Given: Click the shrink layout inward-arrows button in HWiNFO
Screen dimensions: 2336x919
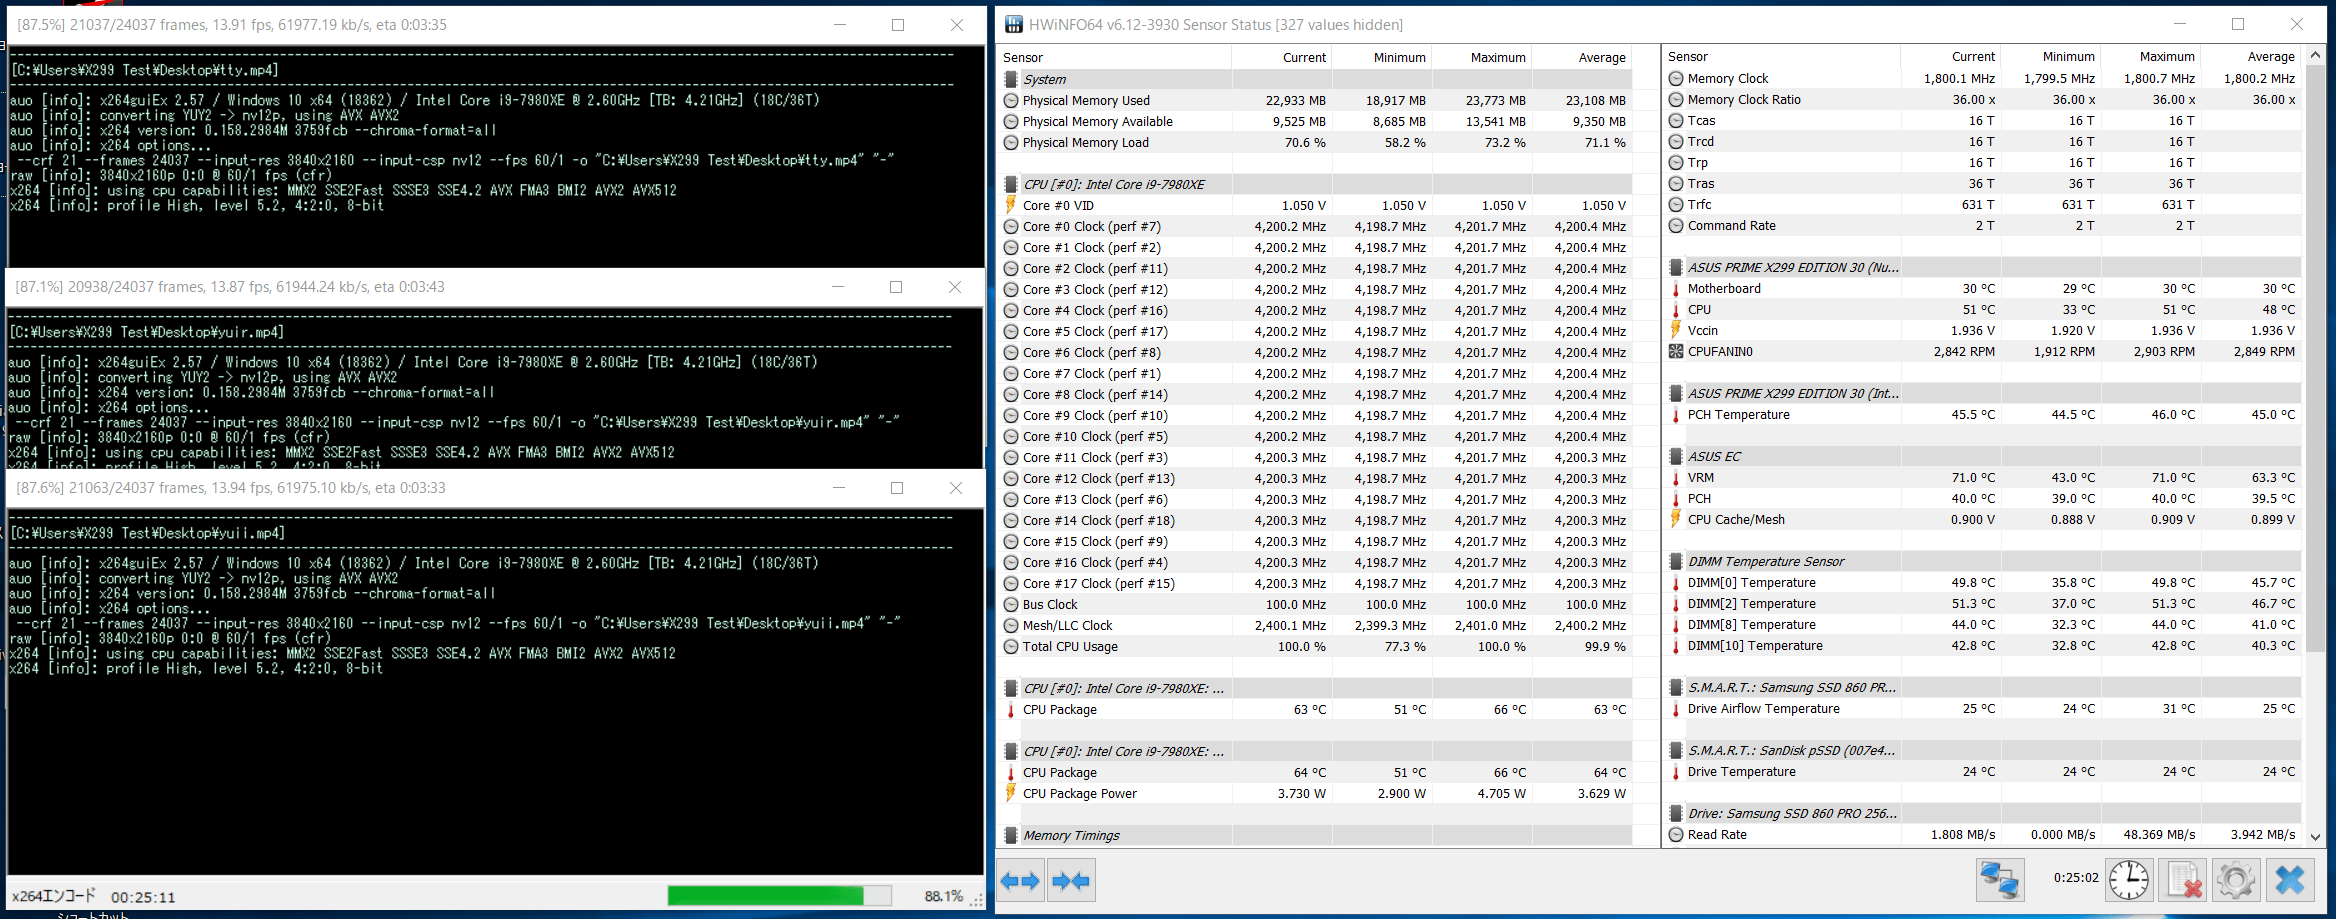Looking at the screenshot, I should point(1071,881).
